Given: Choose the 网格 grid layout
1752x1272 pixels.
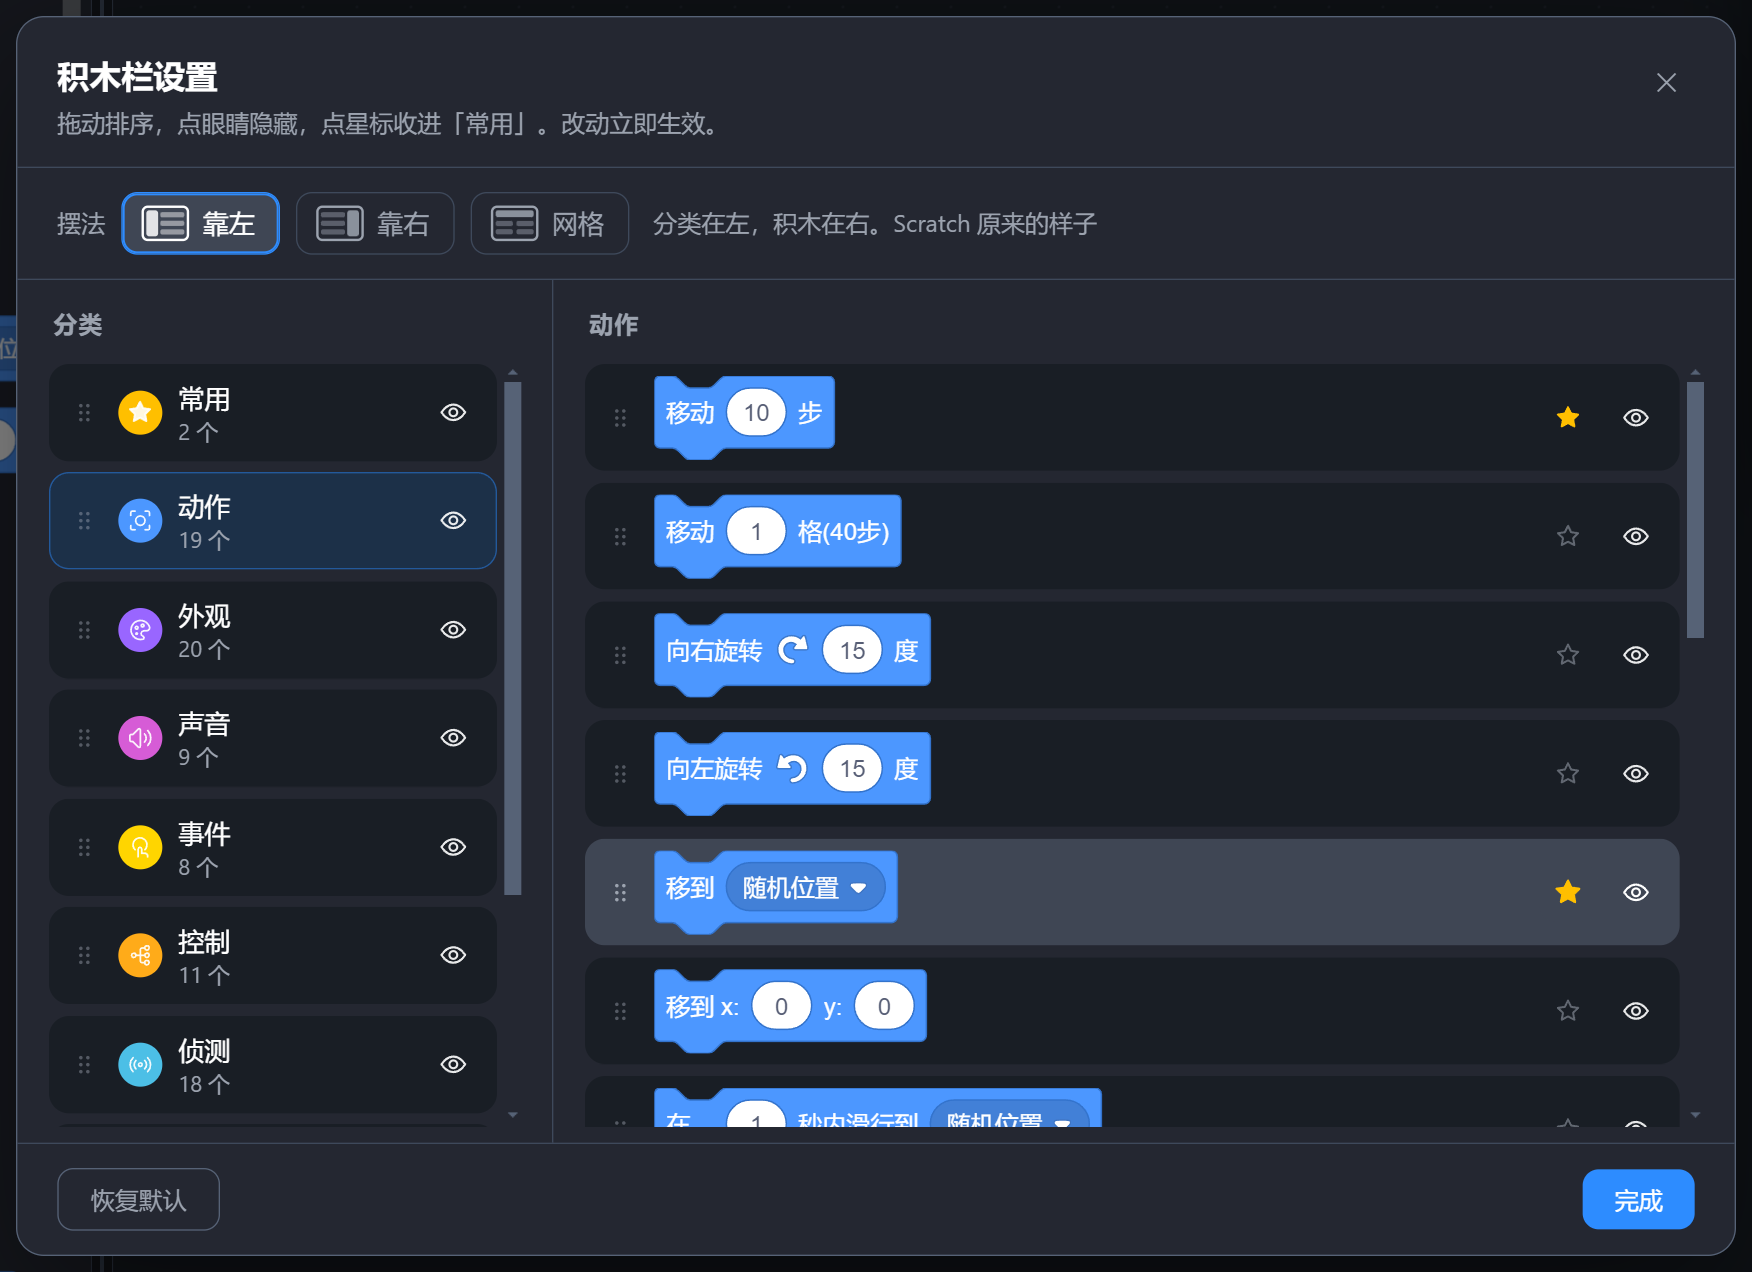Looking at the screenshot, I should [549, 223].
